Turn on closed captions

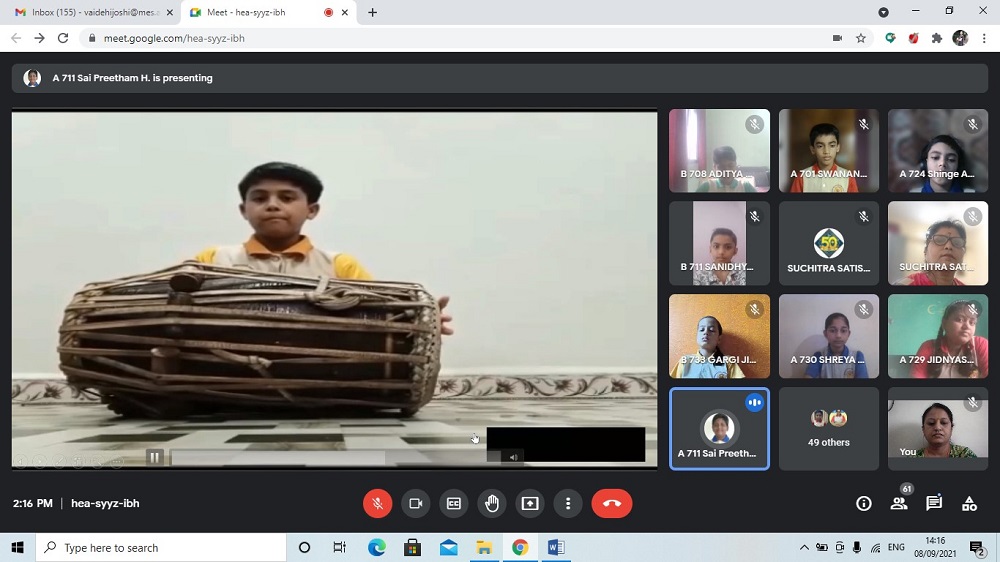point(453,504)
